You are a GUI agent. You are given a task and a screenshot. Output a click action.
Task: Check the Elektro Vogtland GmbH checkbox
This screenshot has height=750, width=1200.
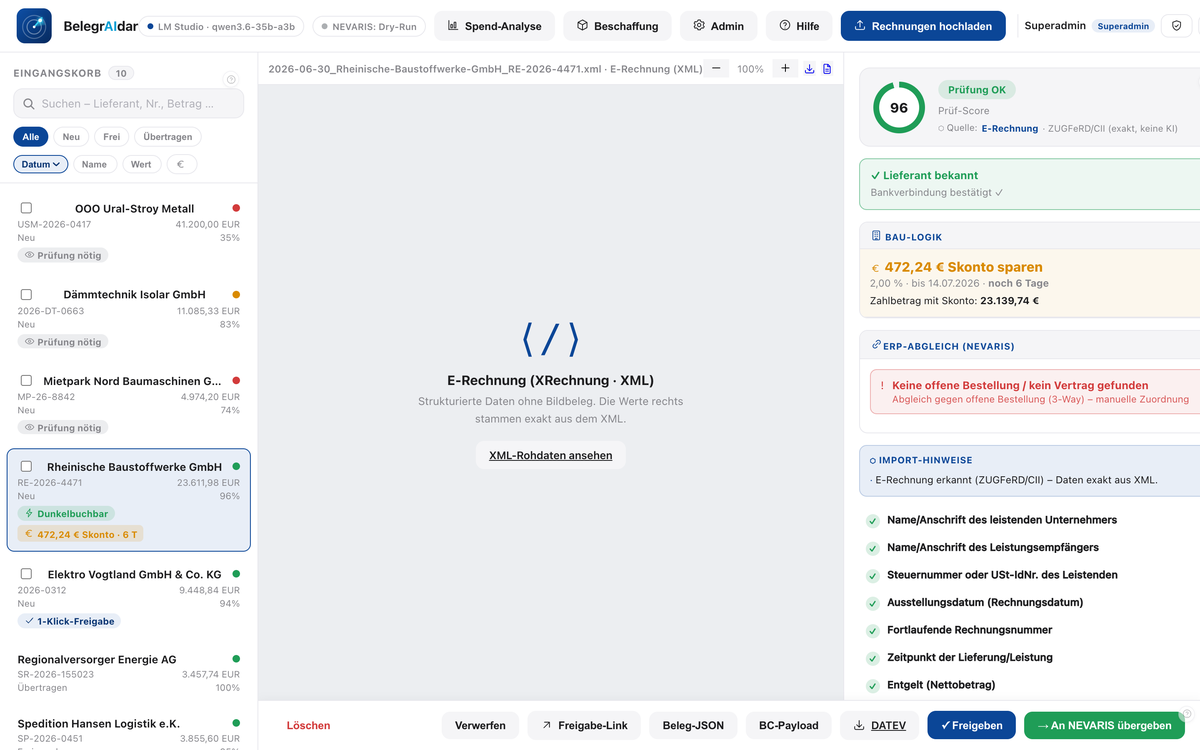(x=26, y=575)
